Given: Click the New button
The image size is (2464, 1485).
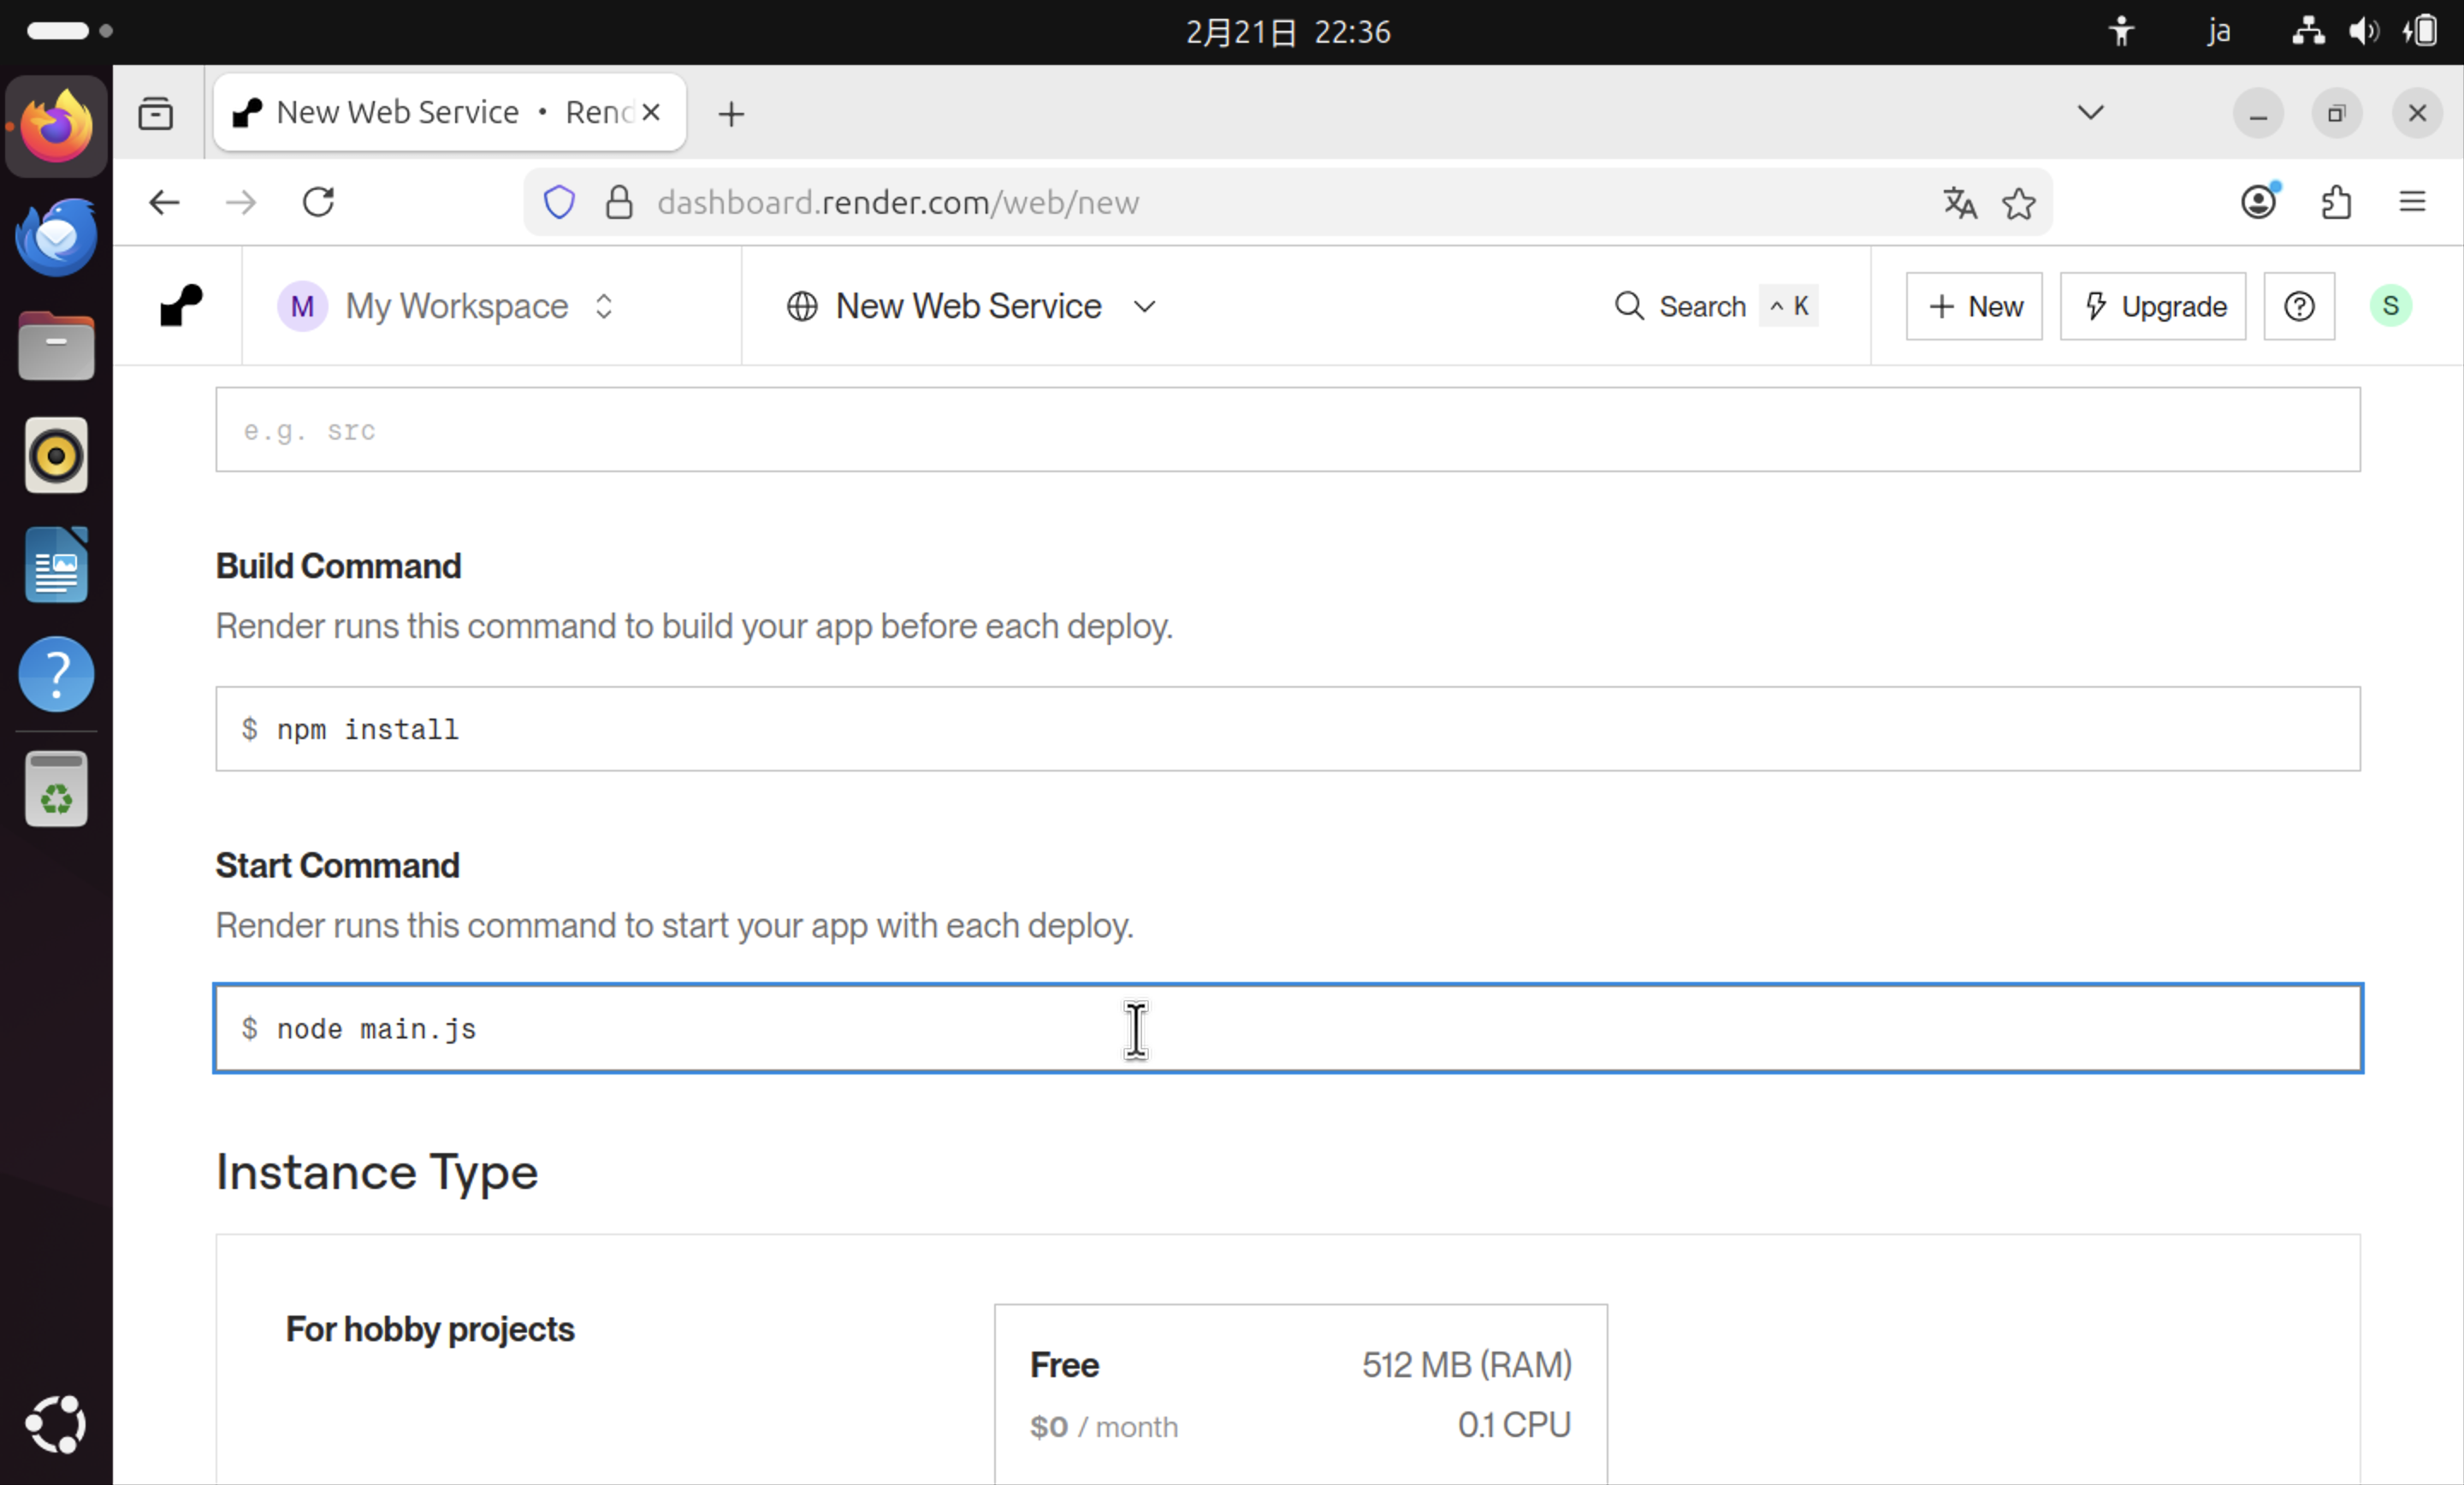Looking at the screenshot, I should (1973, 306).
